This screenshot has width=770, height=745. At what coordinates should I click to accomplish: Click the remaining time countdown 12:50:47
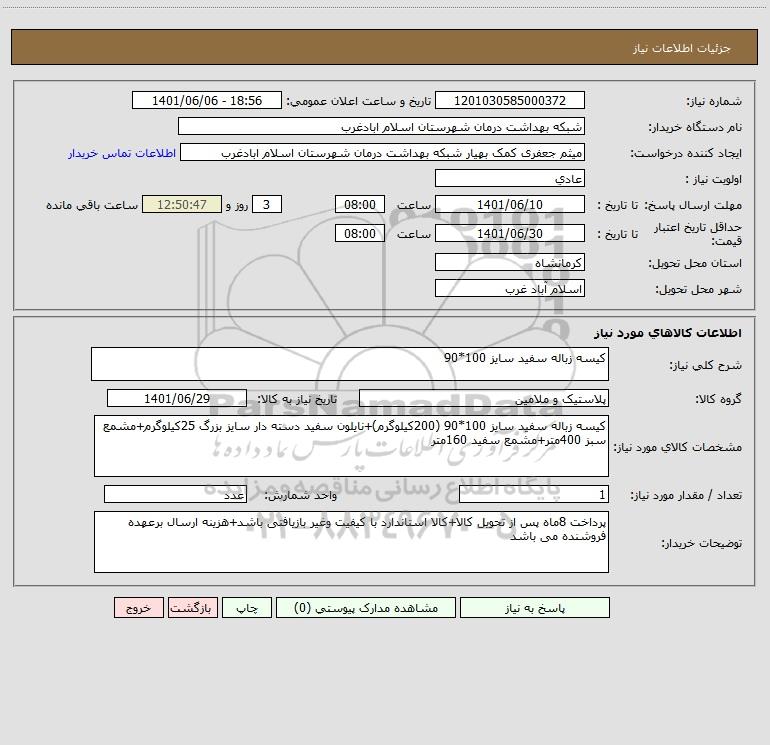pos(181,204)
